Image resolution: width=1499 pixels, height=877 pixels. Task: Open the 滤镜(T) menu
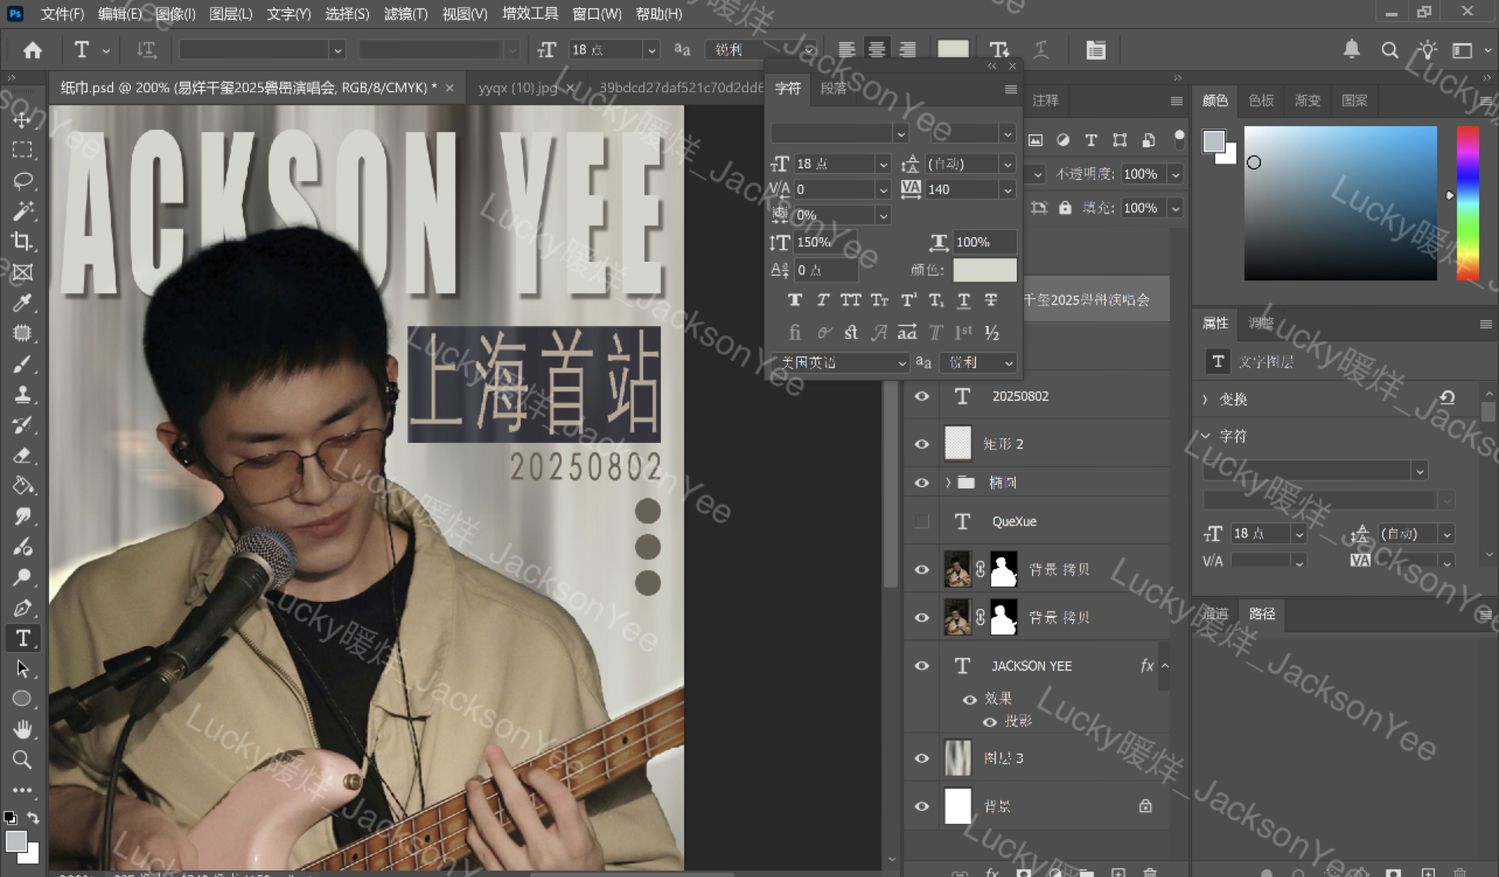405,14
